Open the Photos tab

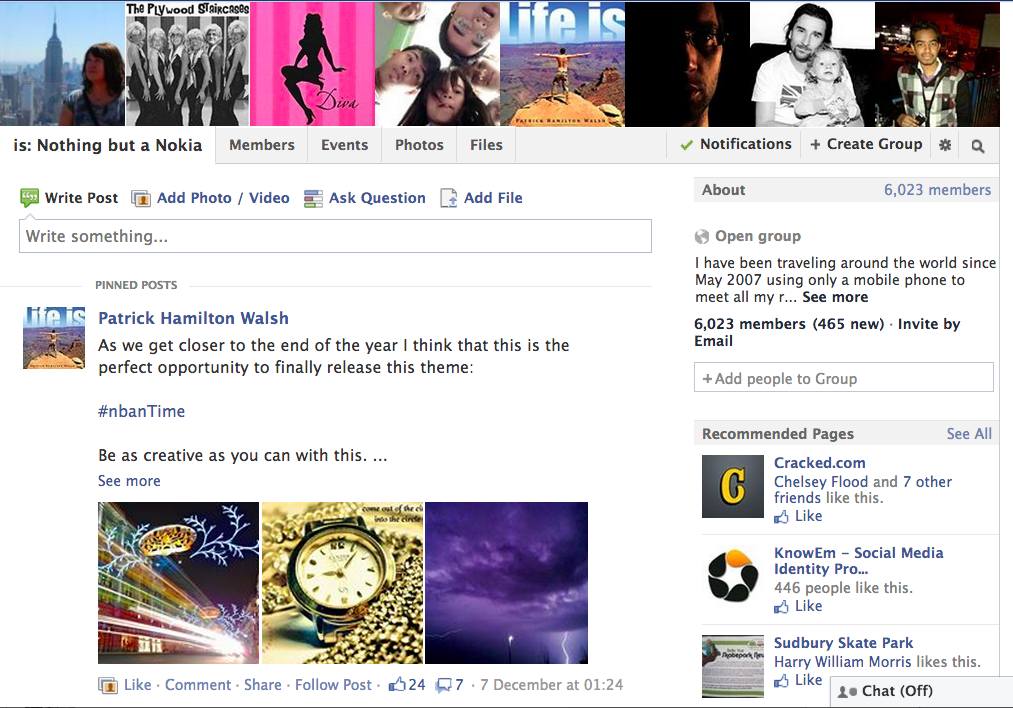(419, 145)
